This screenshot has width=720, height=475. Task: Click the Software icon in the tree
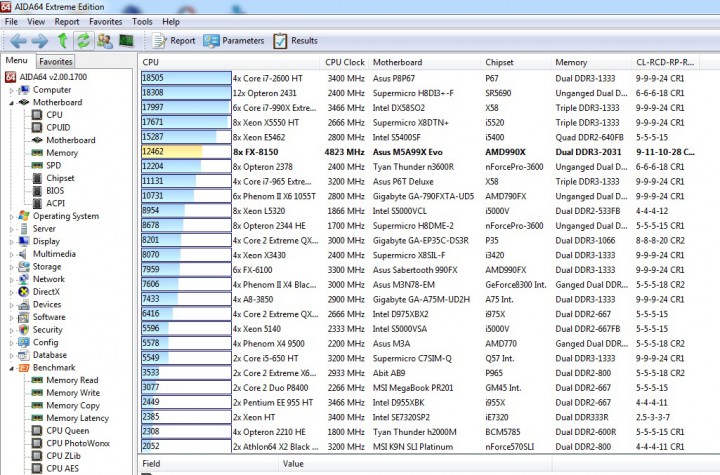pyautogui.click(x=23, y=317)
